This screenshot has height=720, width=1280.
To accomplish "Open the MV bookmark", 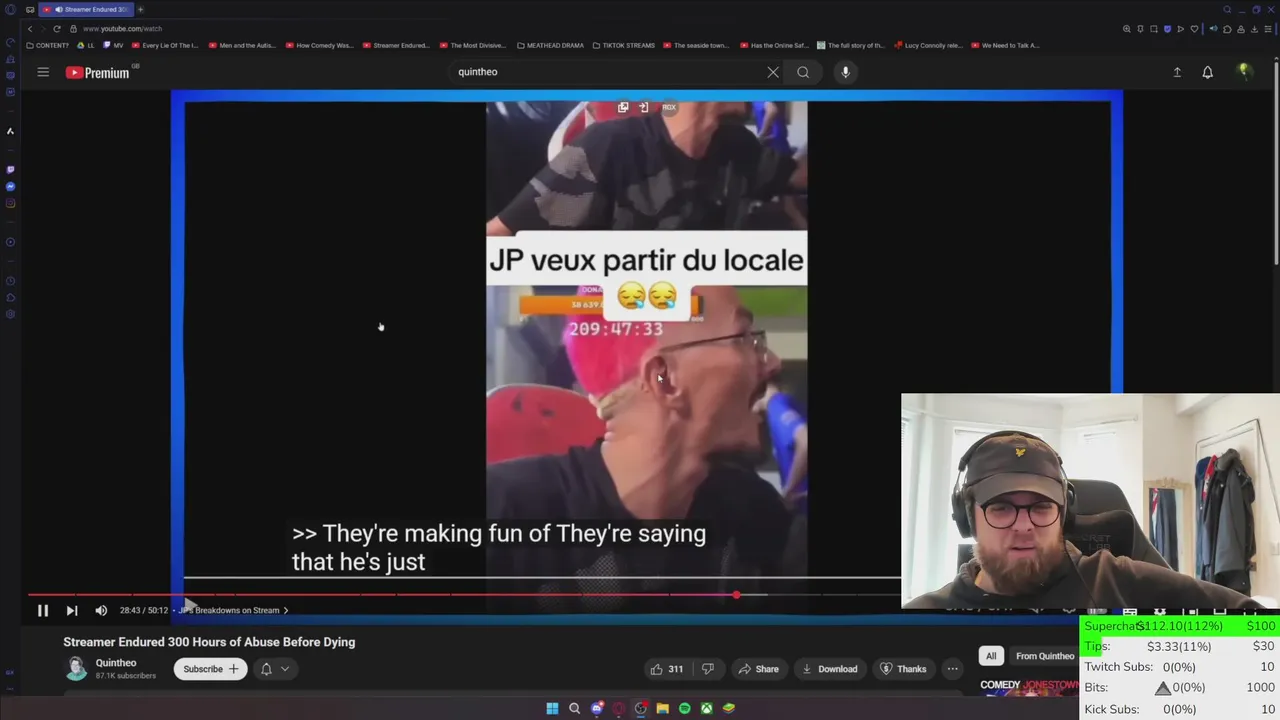I will click(114, 45).
